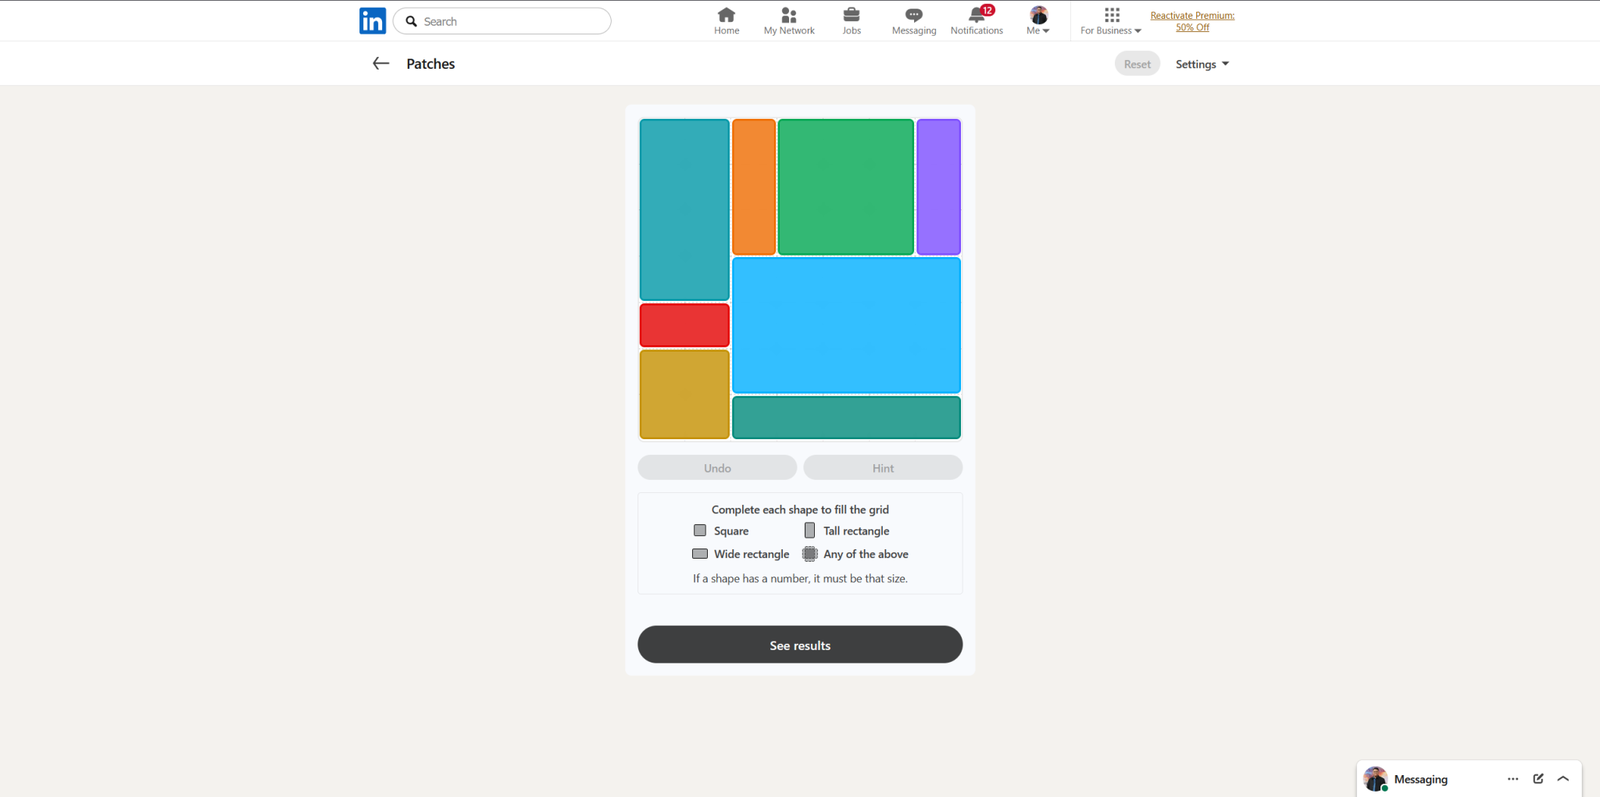
Task: Click the back arrow beside Patches
Action: [380, 64]
